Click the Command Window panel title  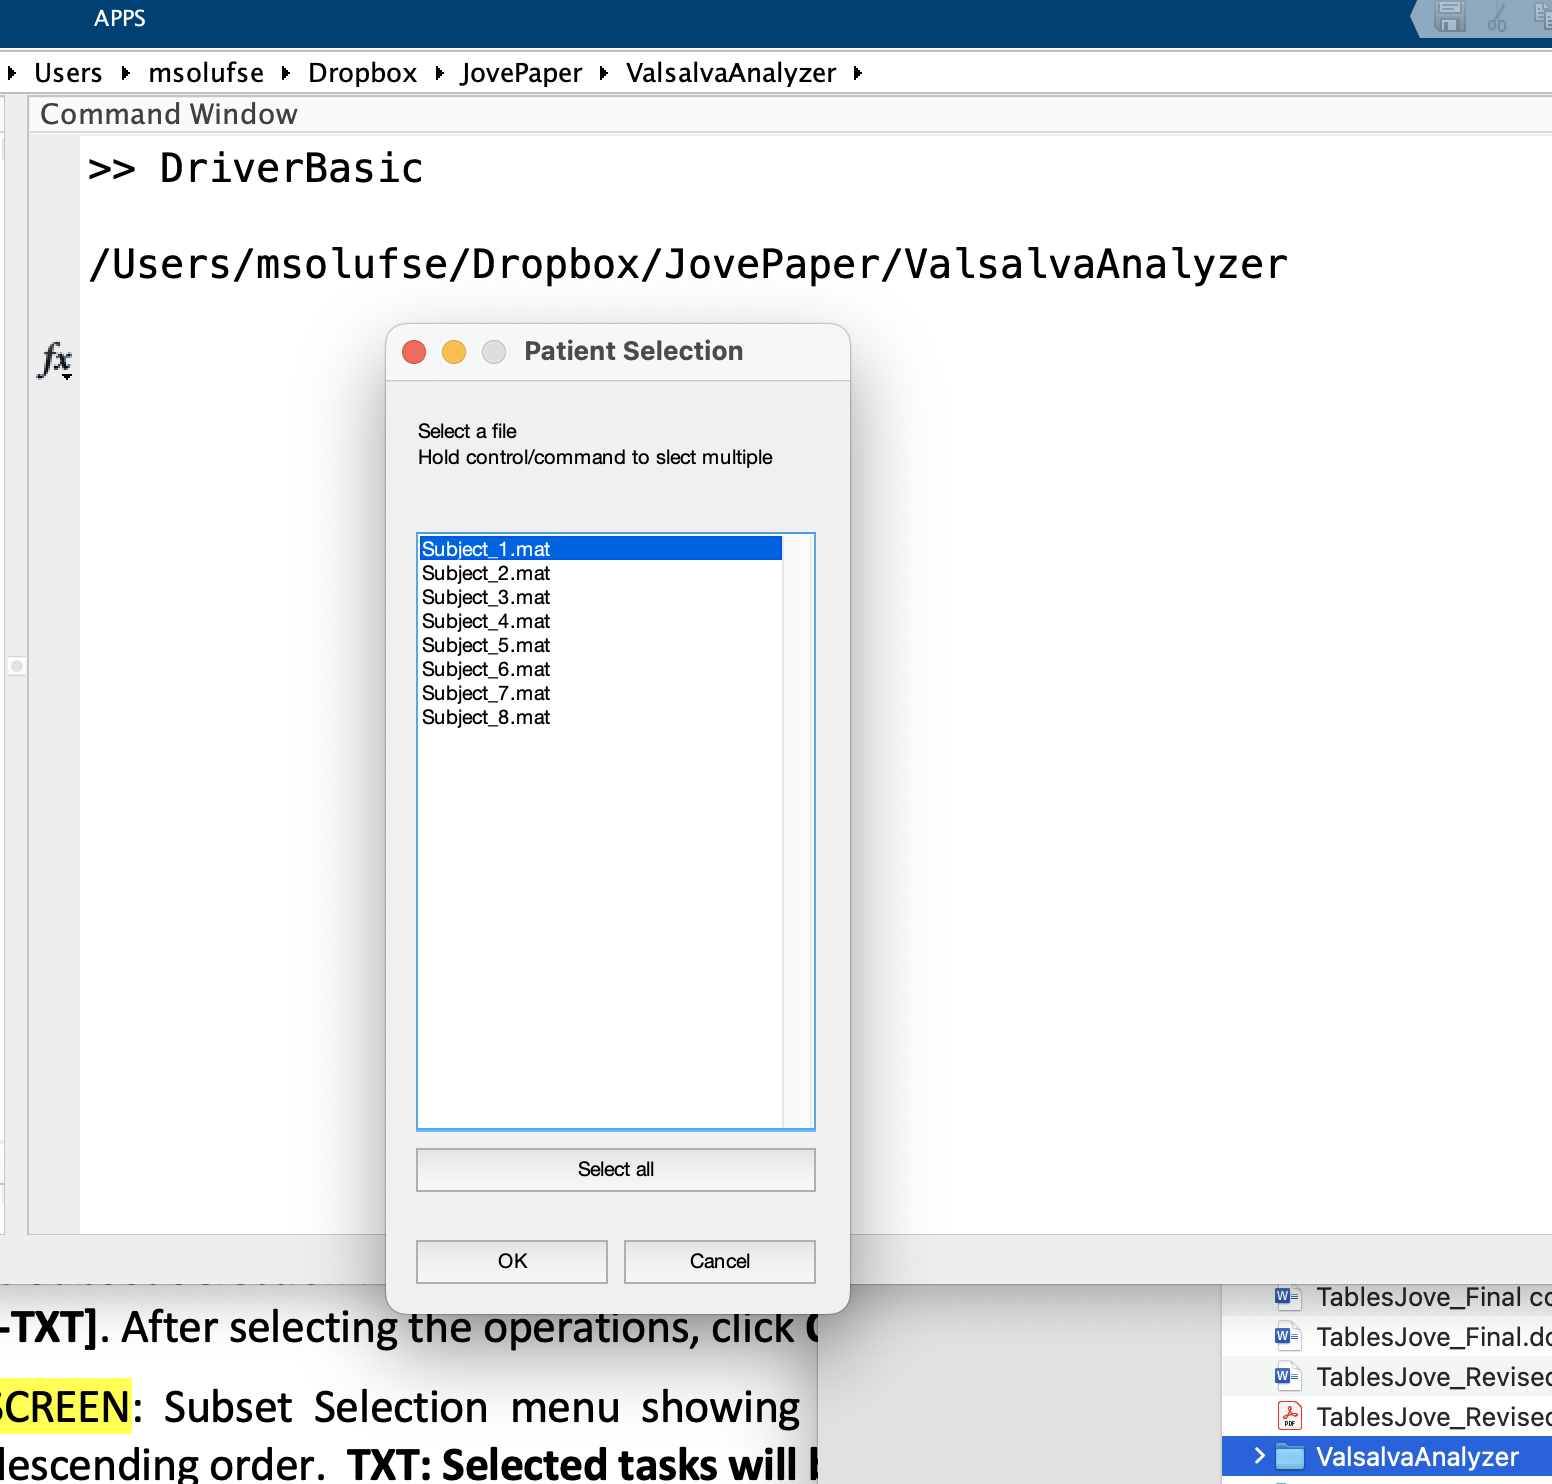169,114
